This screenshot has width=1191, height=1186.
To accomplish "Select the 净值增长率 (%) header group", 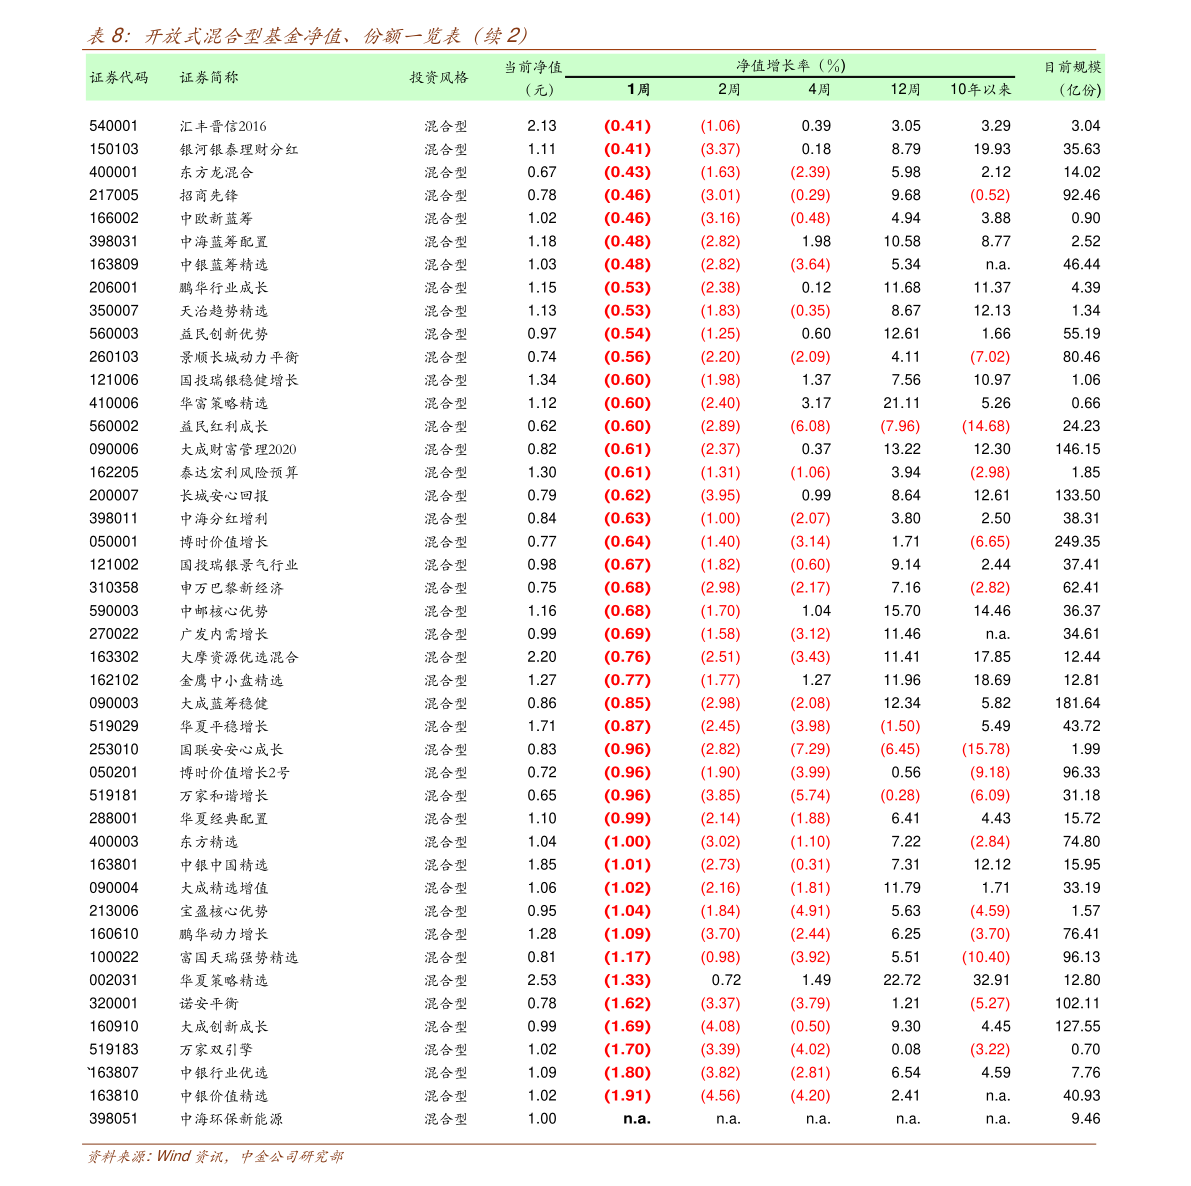I will [791, 66].
